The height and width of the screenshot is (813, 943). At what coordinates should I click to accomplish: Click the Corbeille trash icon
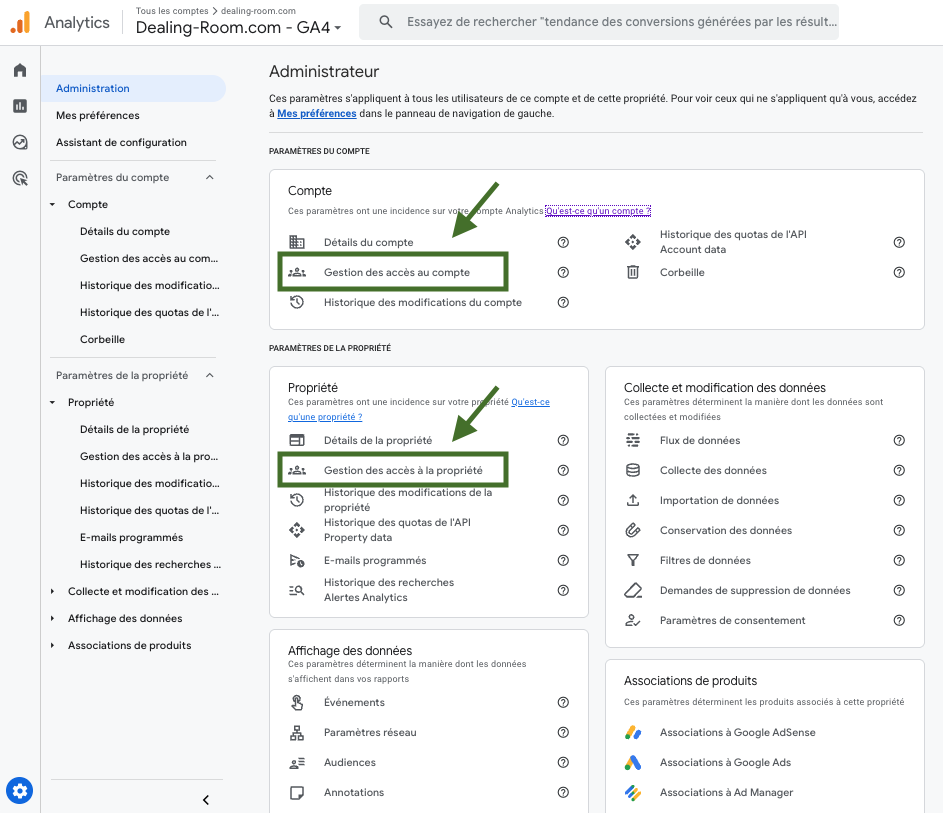click(x=633, y=272)
